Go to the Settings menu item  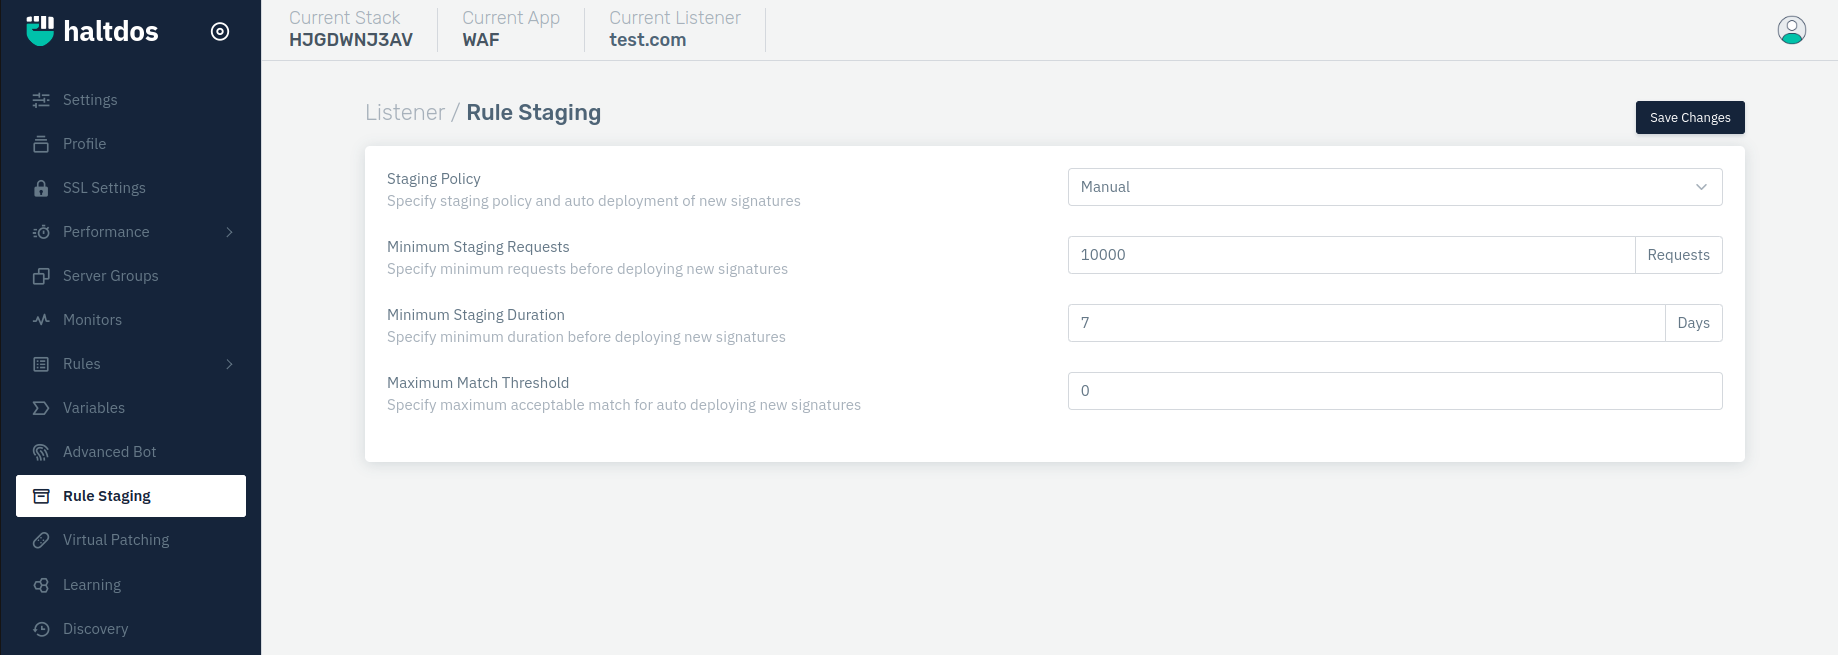(90, 100)
